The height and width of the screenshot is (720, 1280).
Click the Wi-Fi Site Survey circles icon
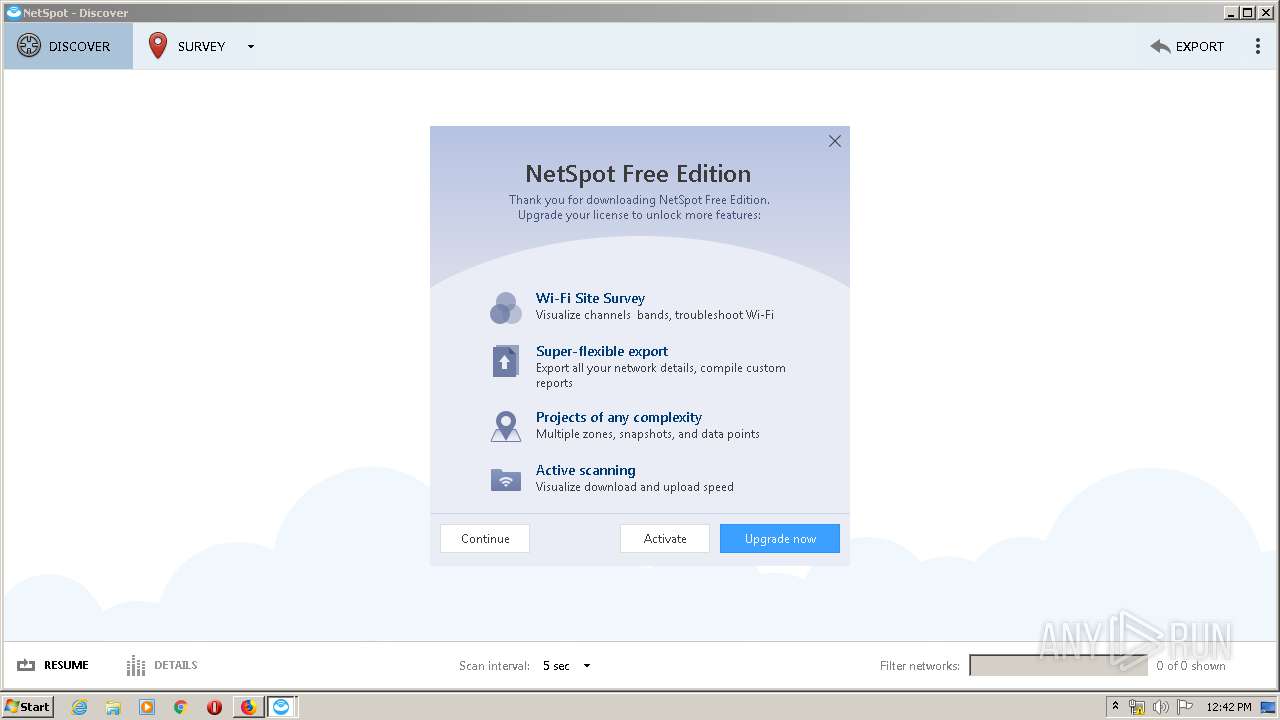pyautogui.click(x=506, y=308)
